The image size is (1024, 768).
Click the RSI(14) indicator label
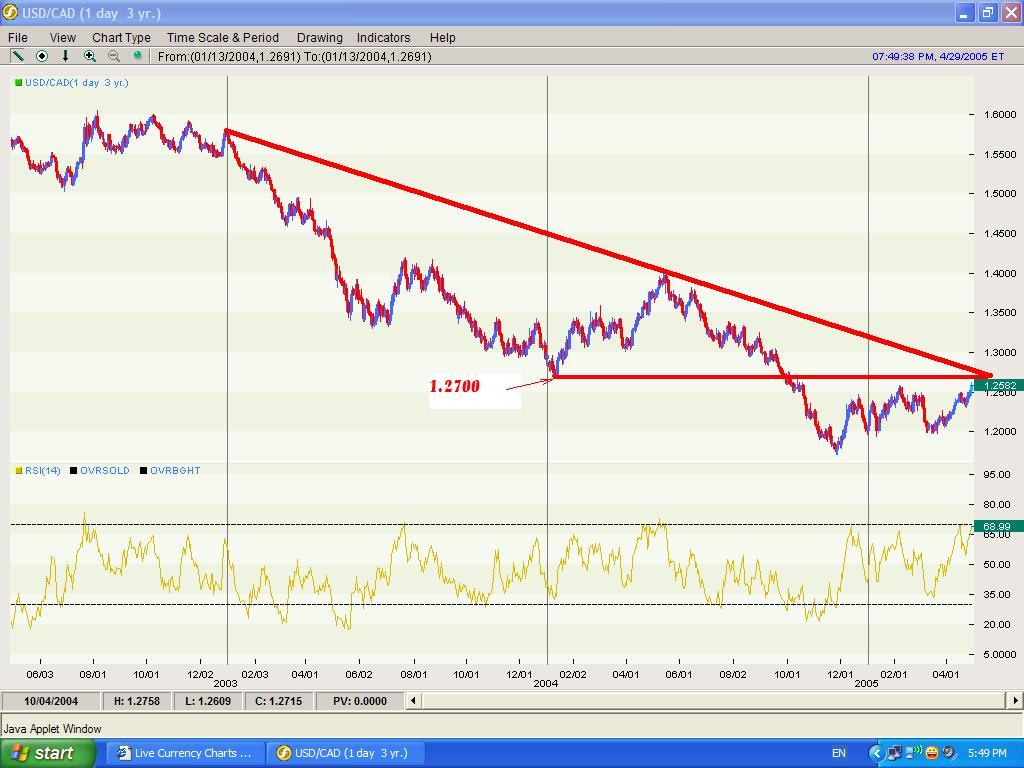(42, 470)
